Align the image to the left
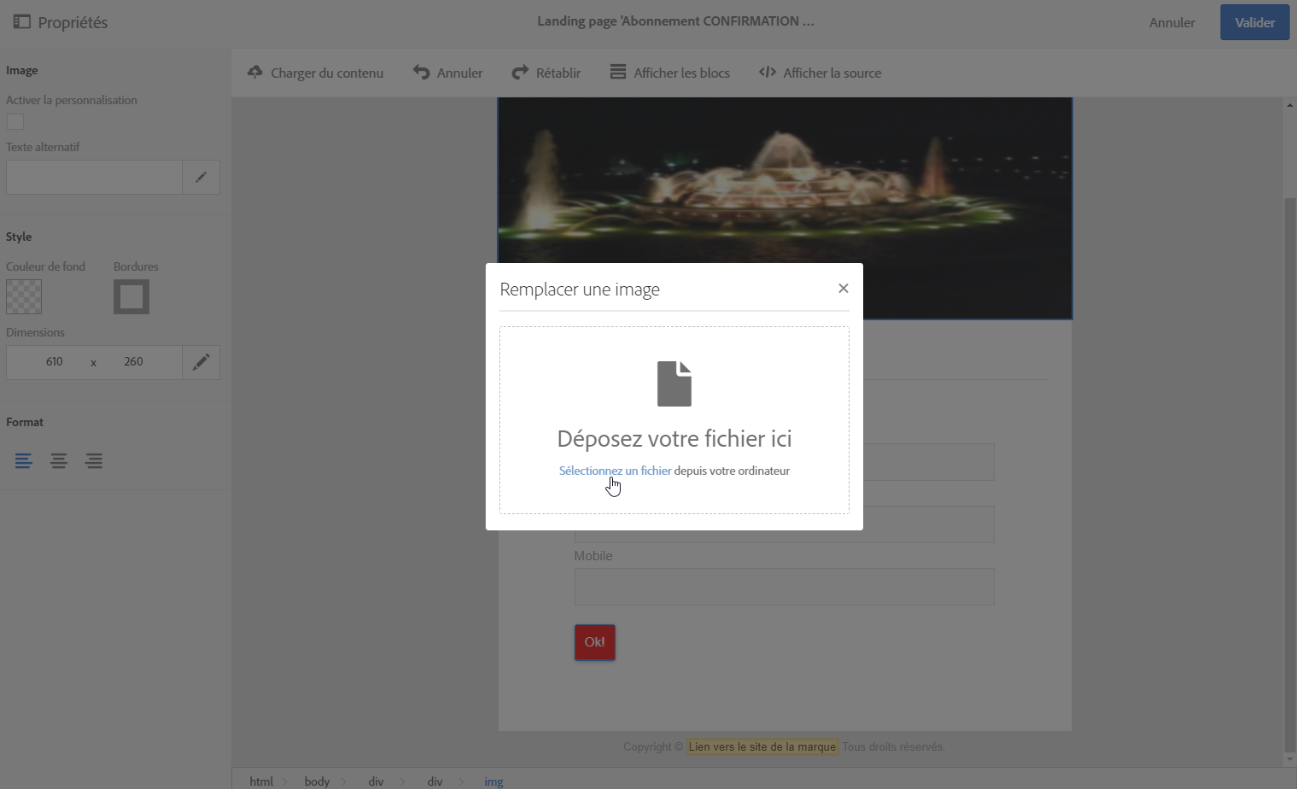The image size is (1297, 789). coord(23,461)
